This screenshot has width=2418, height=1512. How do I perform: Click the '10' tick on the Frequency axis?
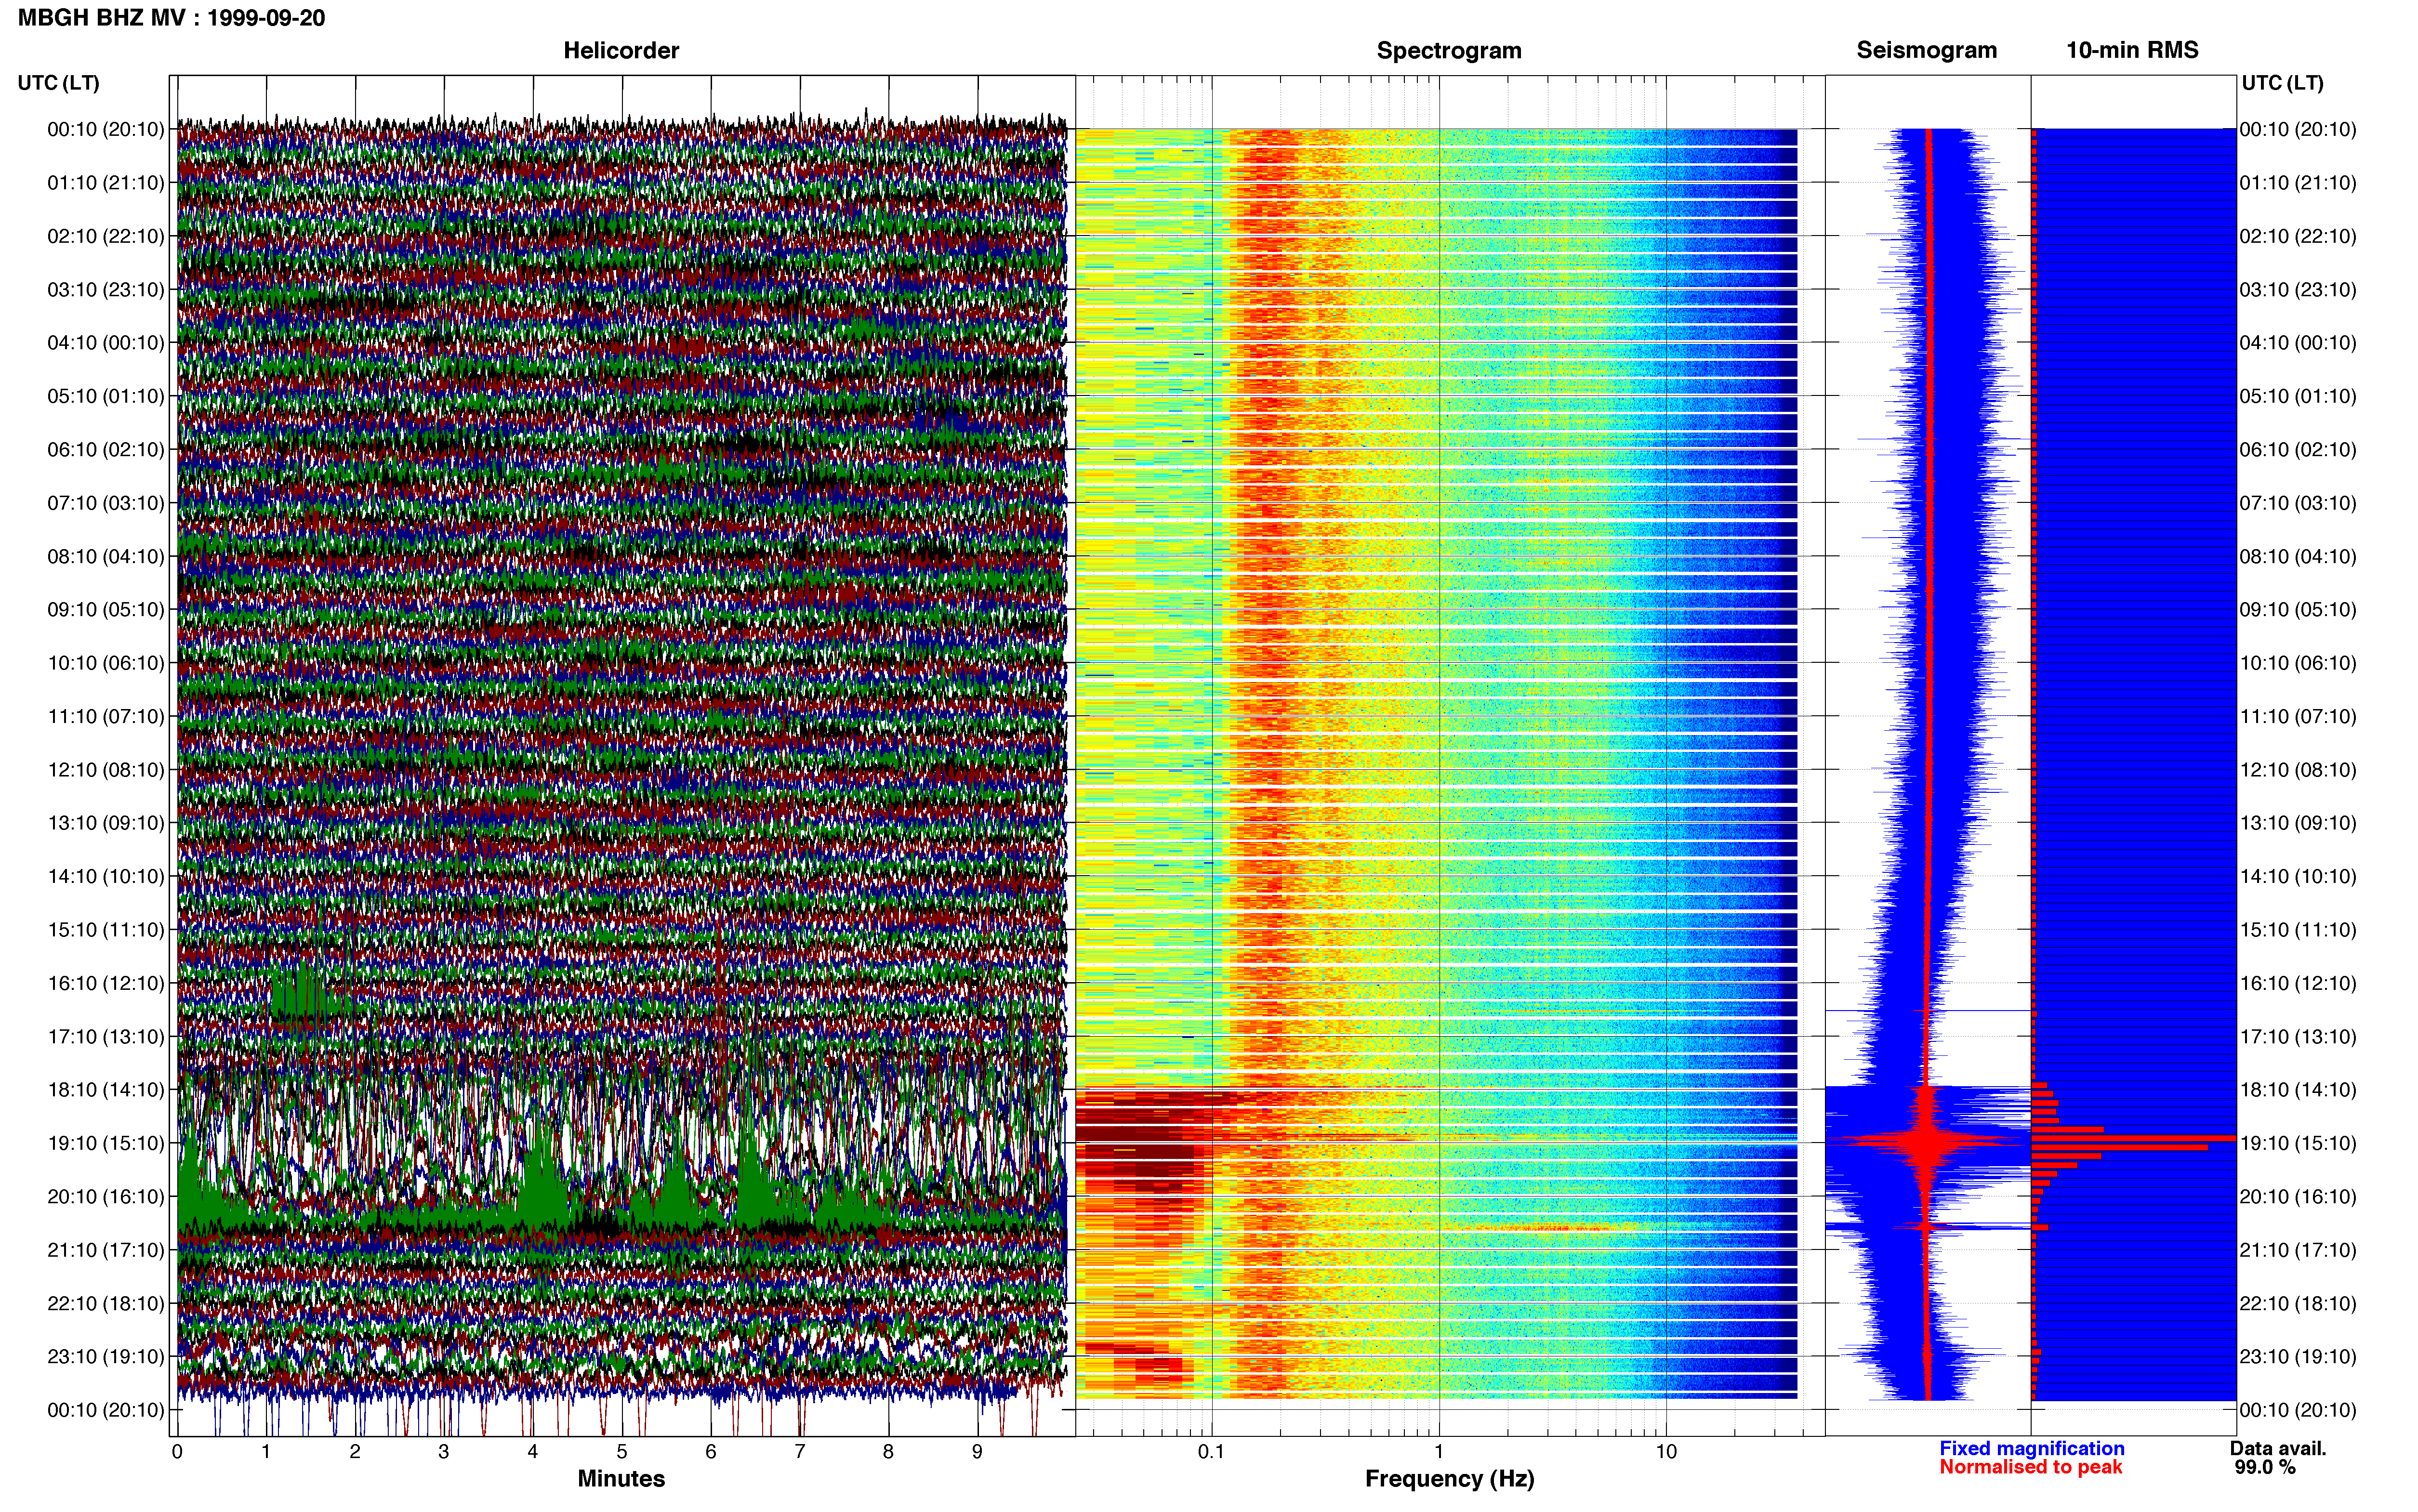pyautogui.click(x=1666, y=1452)
